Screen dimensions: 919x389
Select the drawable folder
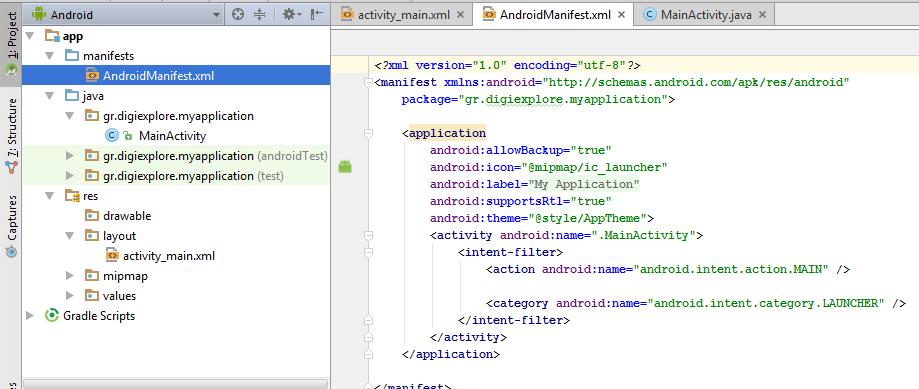coord(127,216)
